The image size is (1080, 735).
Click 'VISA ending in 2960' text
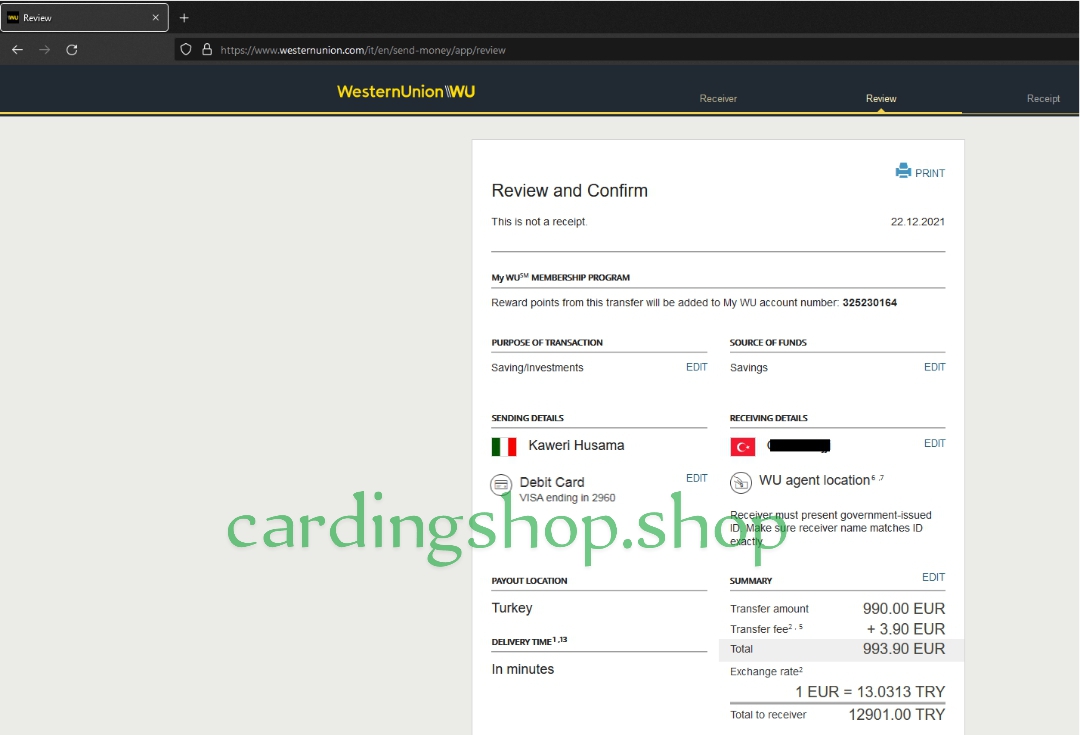[x=567, y=497]
